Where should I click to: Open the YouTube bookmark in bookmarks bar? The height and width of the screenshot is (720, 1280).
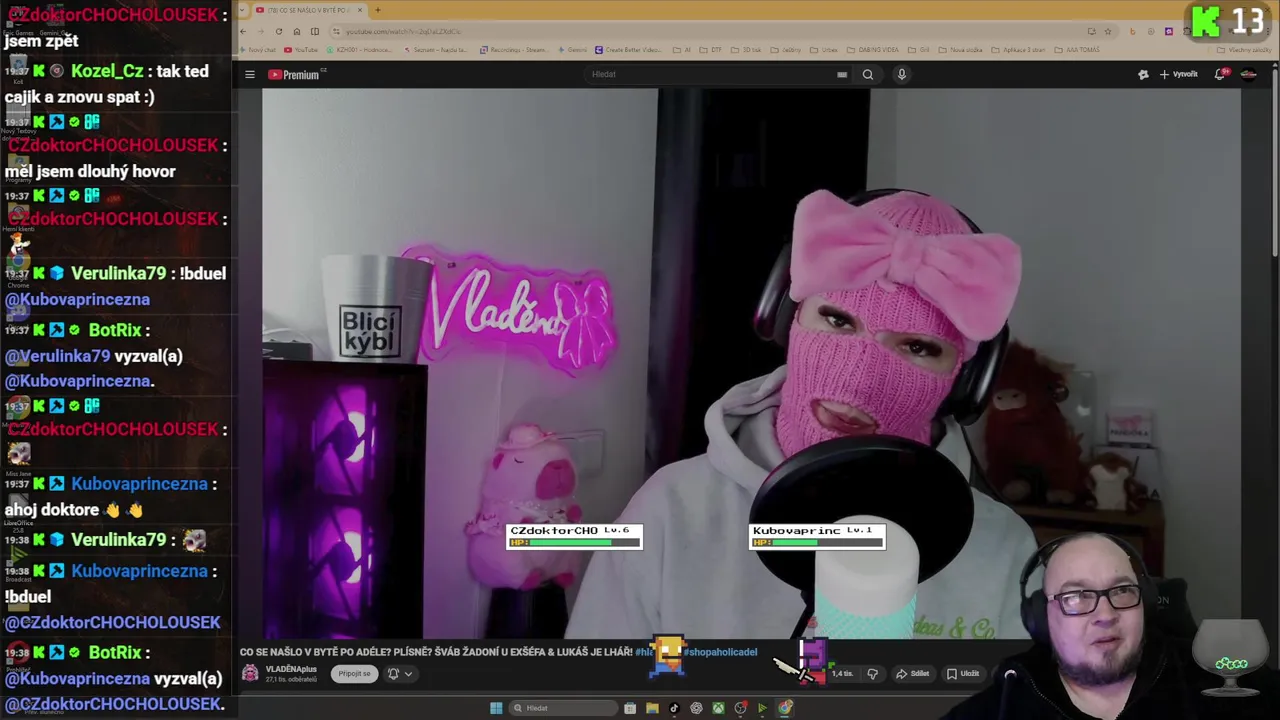point(301,50)
